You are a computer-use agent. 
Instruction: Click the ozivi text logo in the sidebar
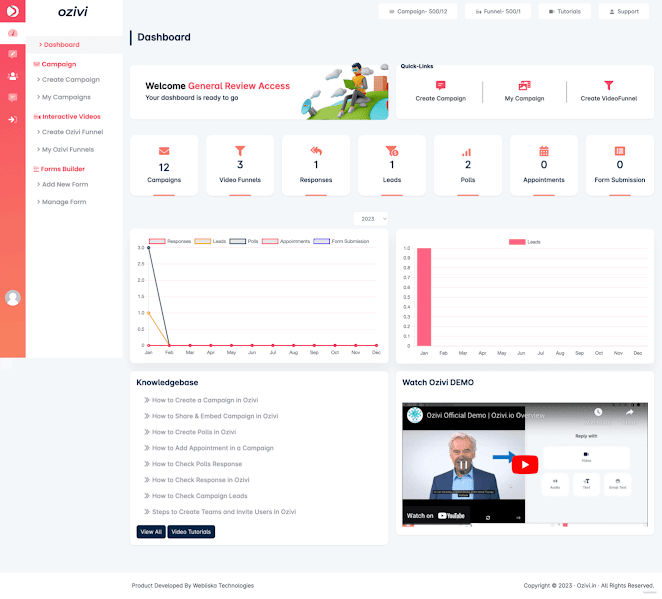click(73, 11)
